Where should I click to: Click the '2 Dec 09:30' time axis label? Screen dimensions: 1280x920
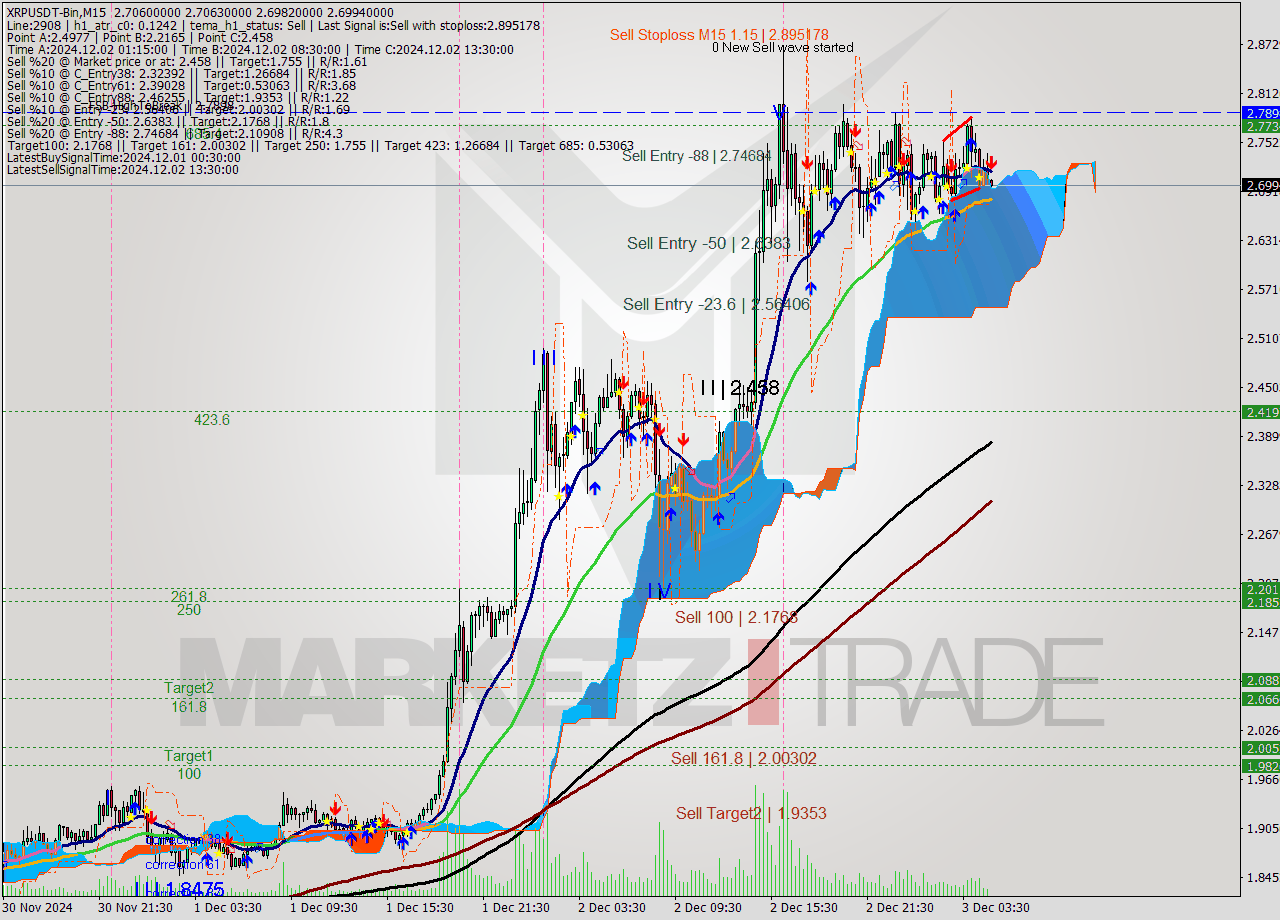707,908
